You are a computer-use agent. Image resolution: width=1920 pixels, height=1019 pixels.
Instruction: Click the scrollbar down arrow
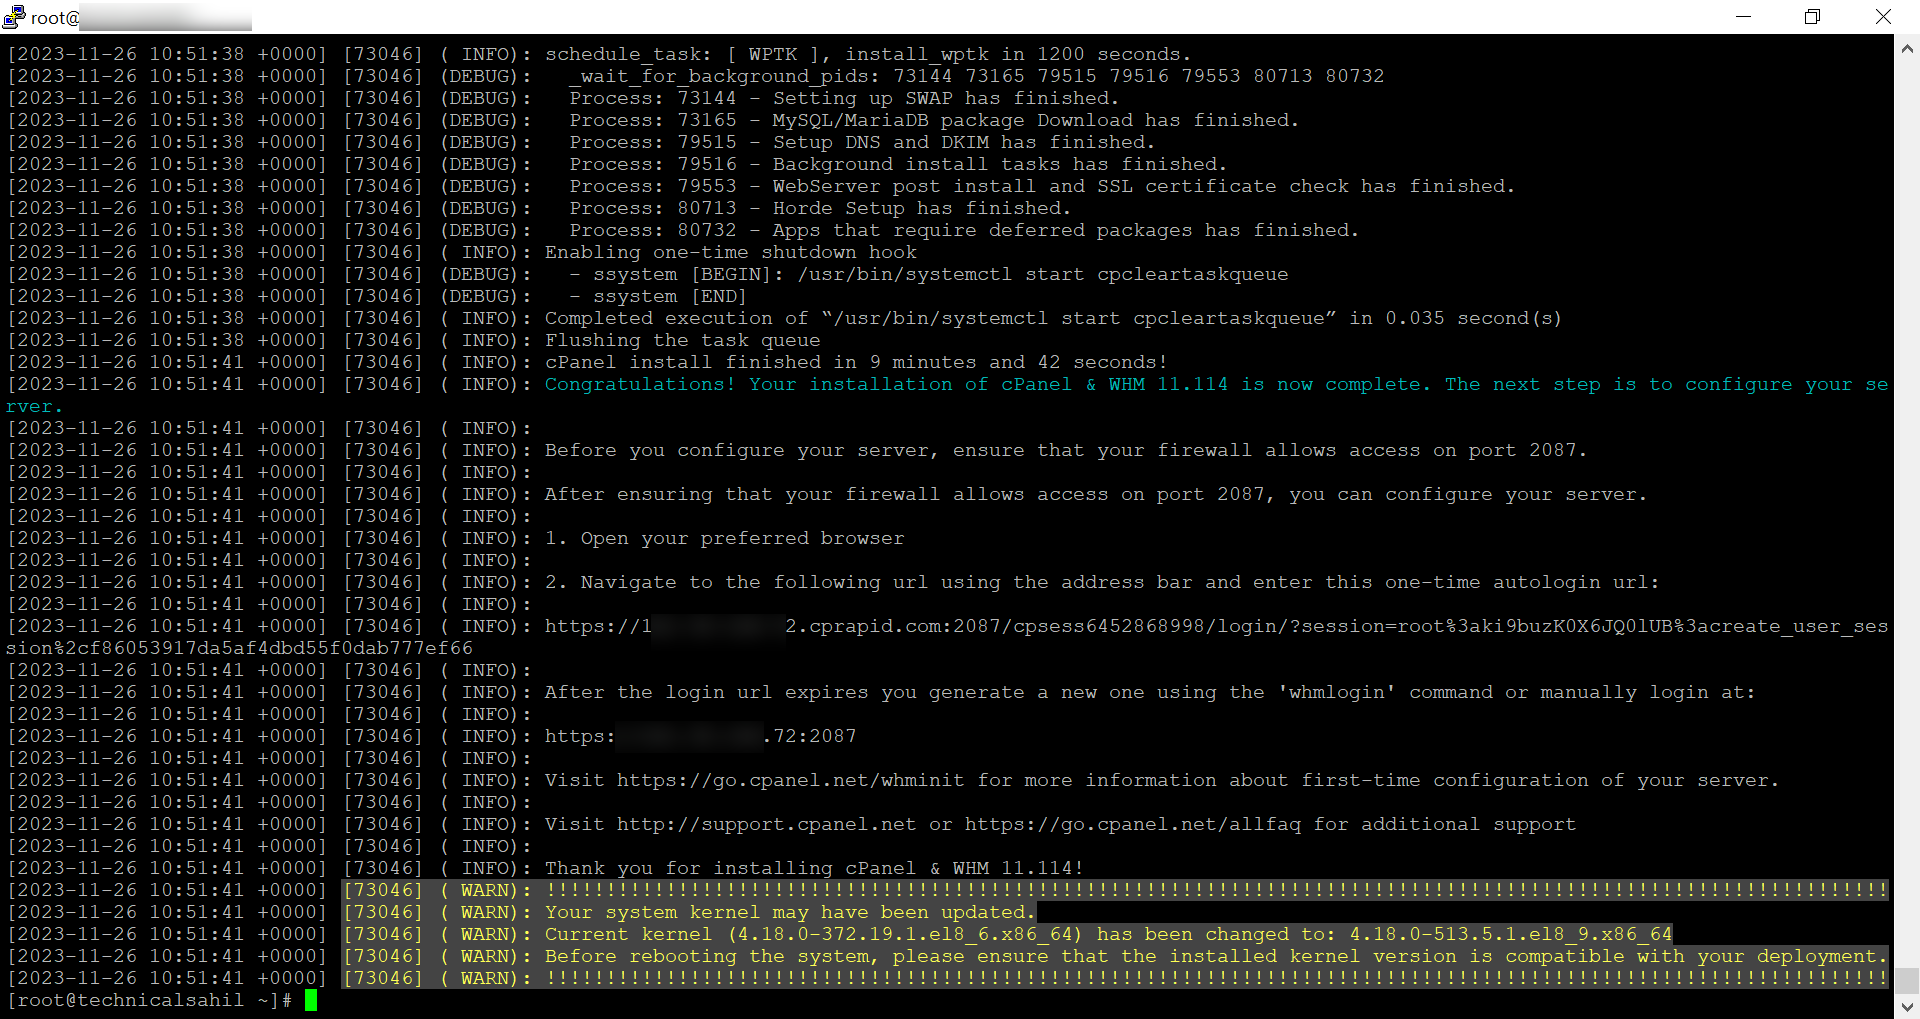tap(1907, 1008)
